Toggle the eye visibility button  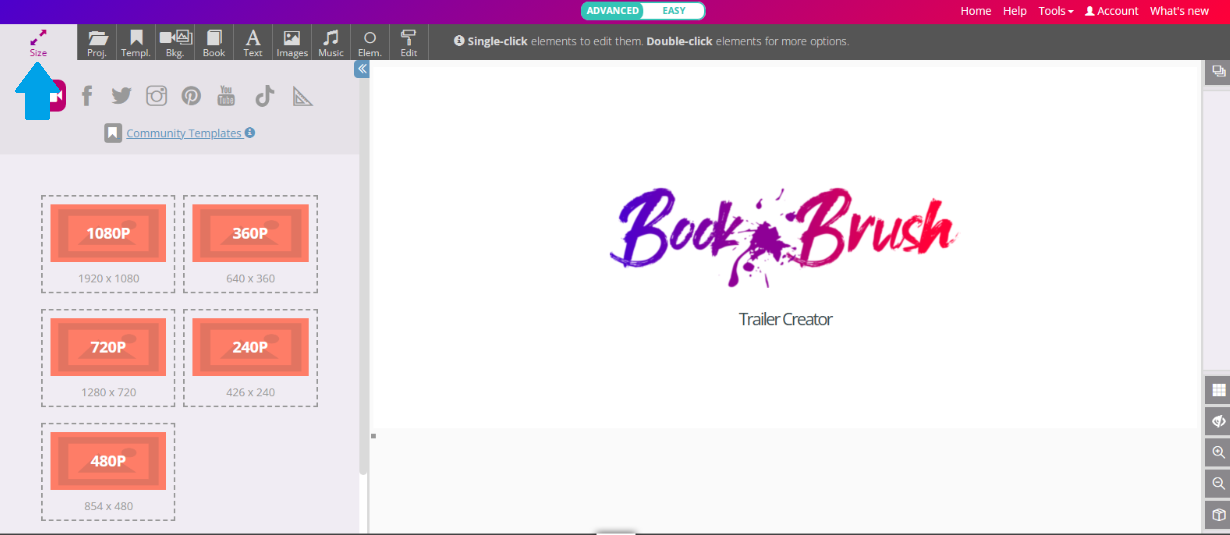tap(1218, 421)
